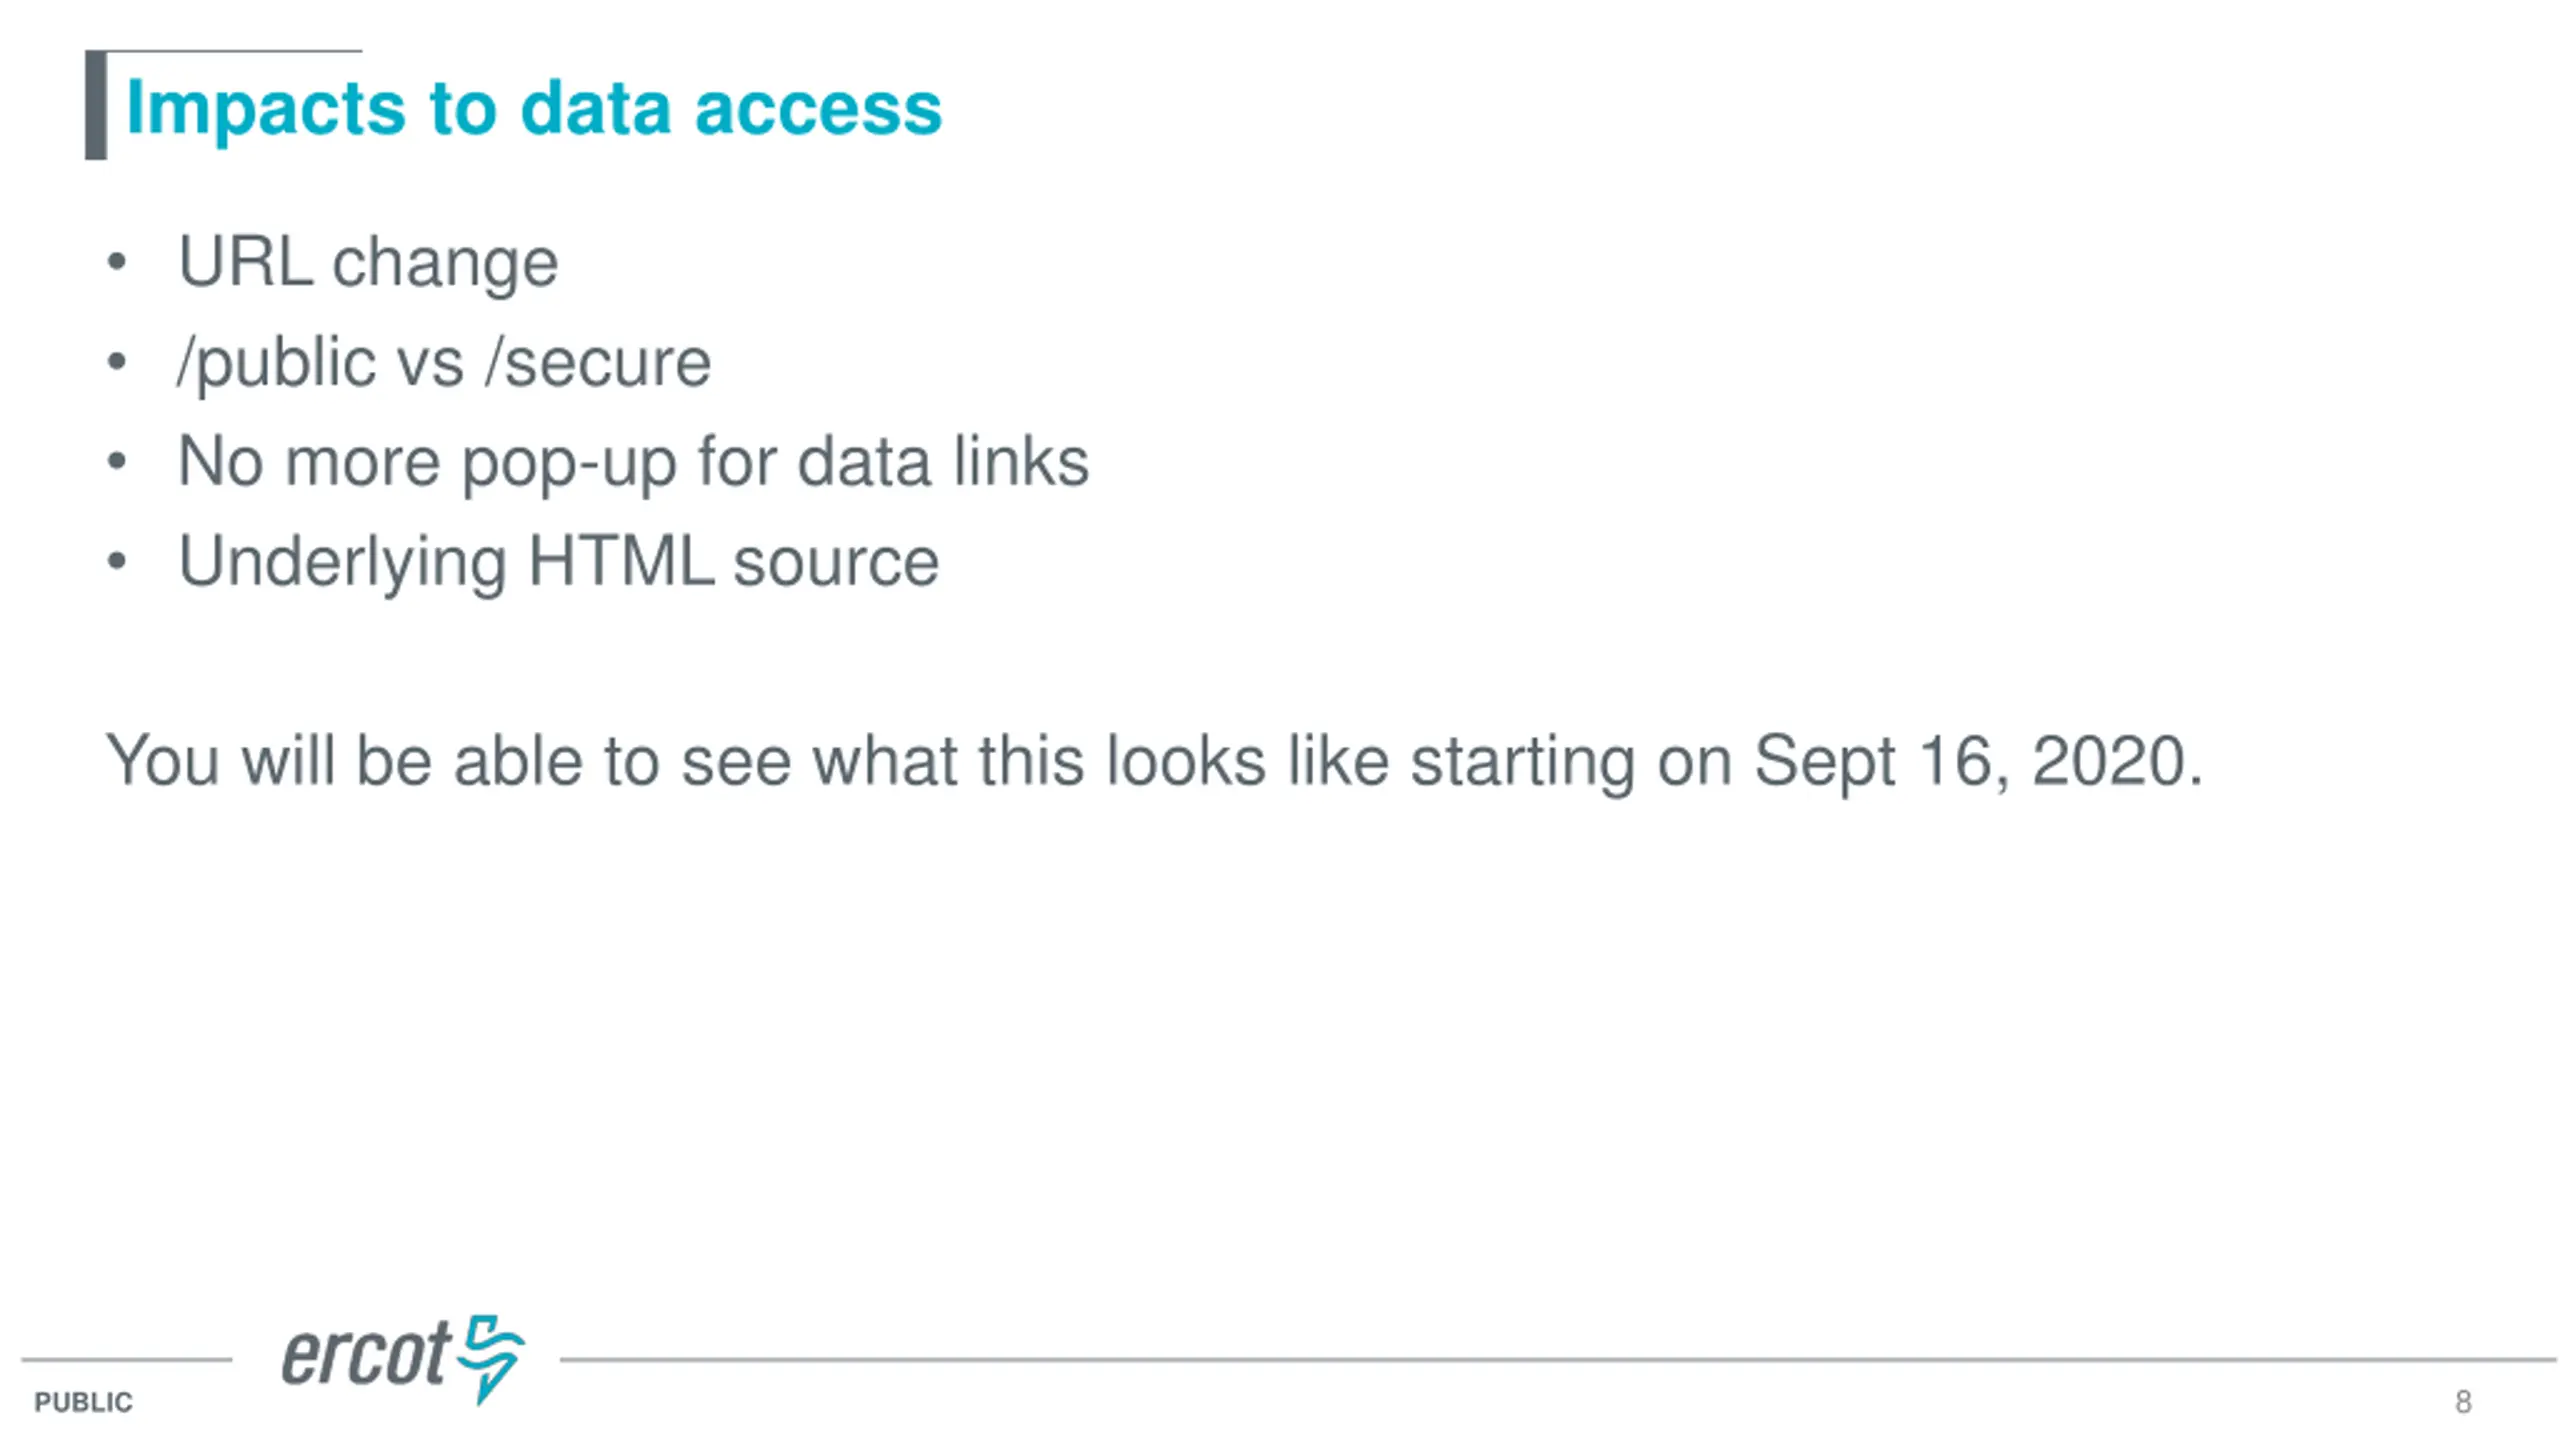
Task: Click bullet dot before /public vs /secure
Action: 117,362
